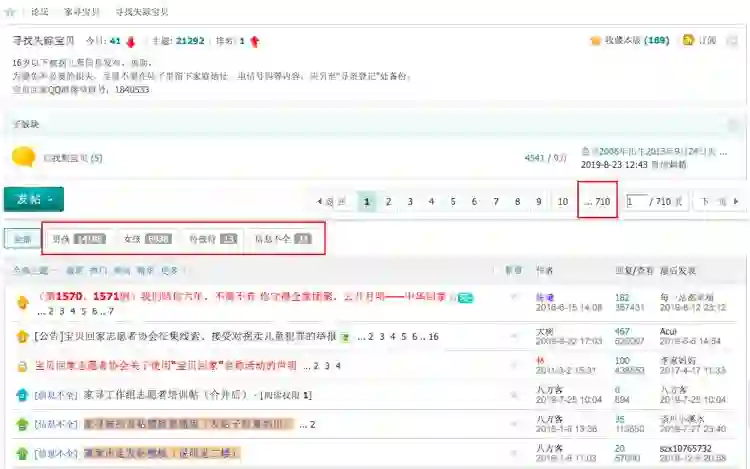The width and height of the screenshot is (750, 469).
Task: Click the pinned icon of the [公告] thread
Action: (22, 337)
